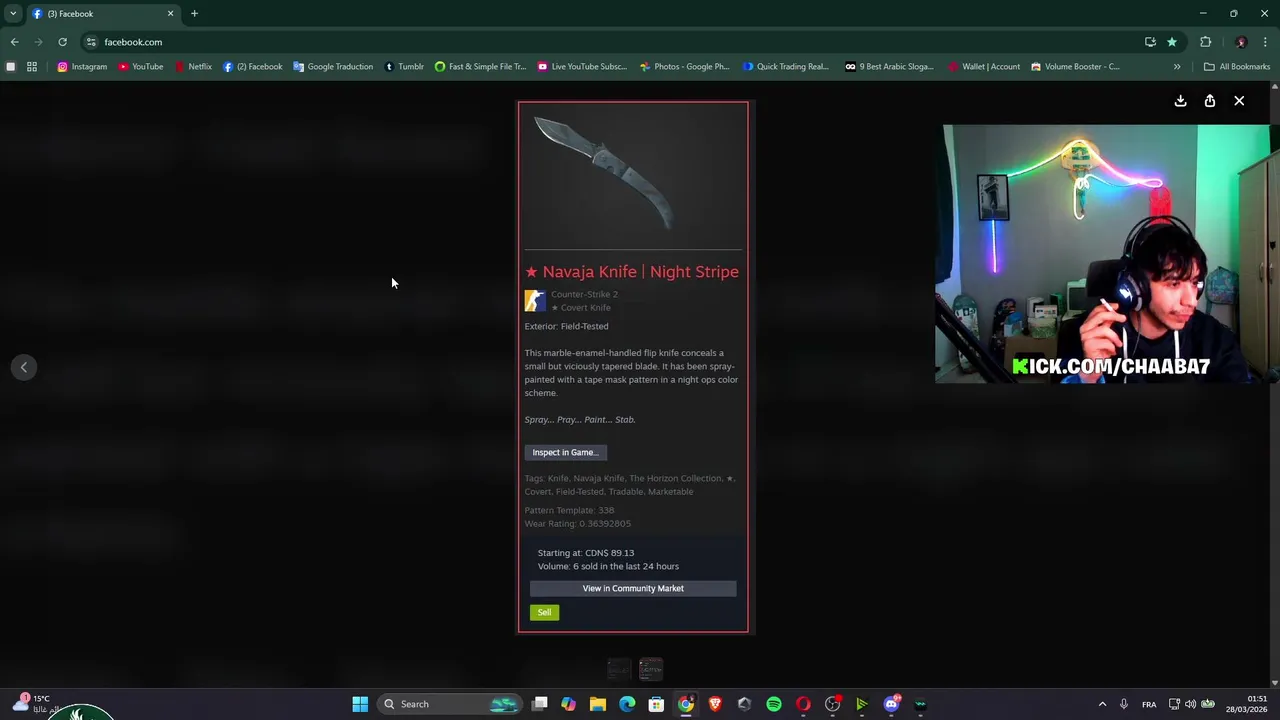The width and height of the screenshot is (1280, 720).
Task: Click the Navaja knife item image
Action: [x=603, y=172]
